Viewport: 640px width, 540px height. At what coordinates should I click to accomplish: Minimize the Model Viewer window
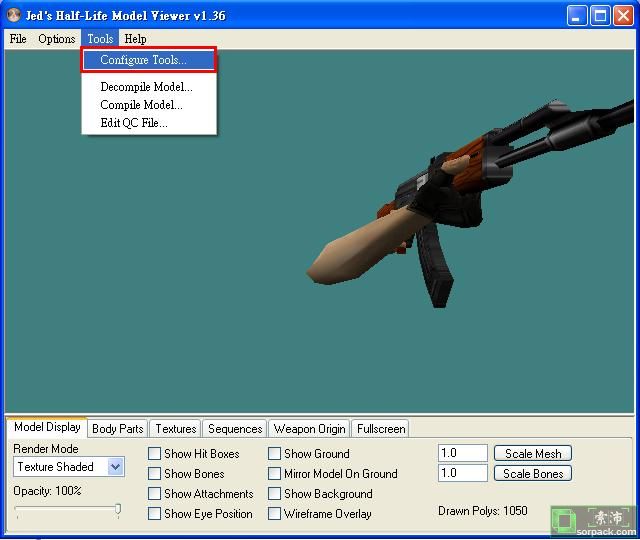click(x=577, y=16)
